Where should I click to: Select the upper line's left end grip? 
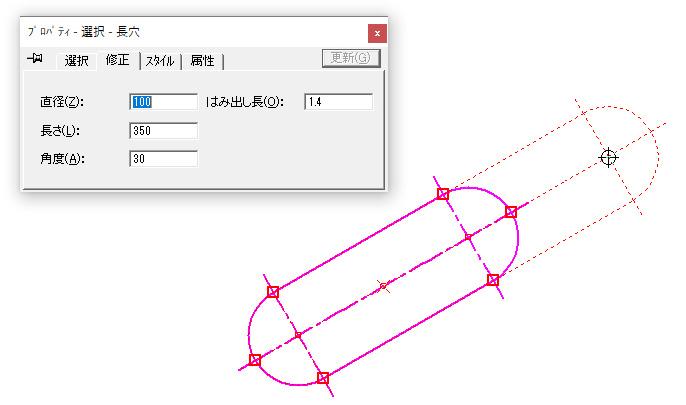click(273, 292)
